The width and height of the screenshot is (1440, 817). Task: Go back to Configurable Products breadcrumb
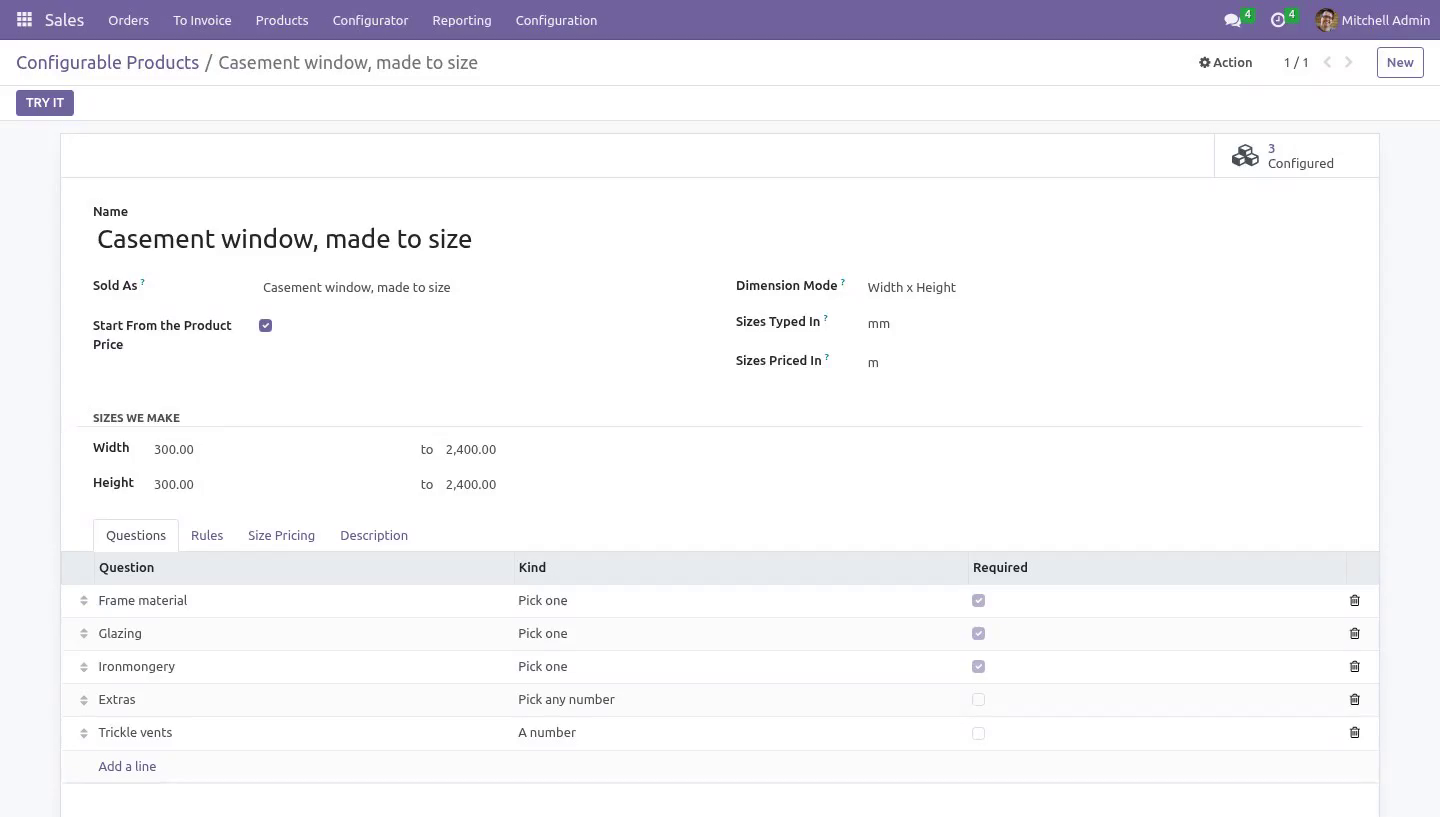[x=107, y=62]
